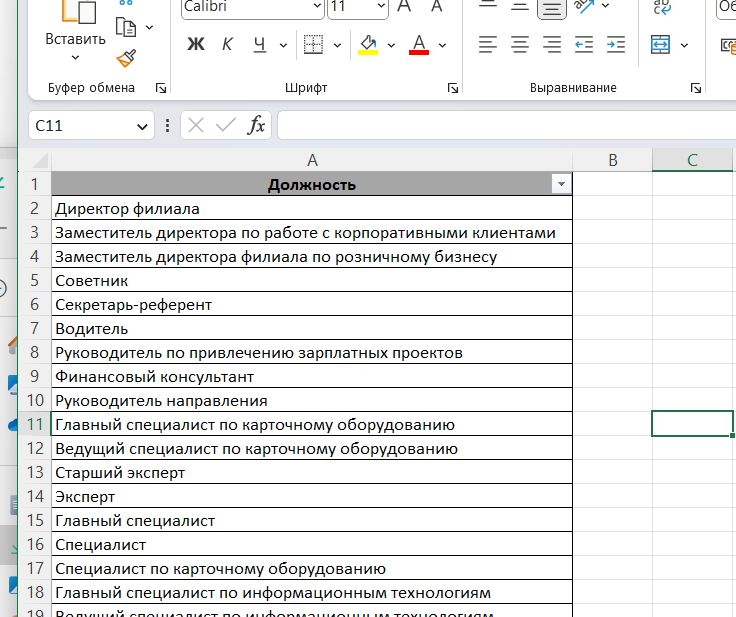The image size is (736, 617).
Task: Select column C header
Action: (692, 160)
